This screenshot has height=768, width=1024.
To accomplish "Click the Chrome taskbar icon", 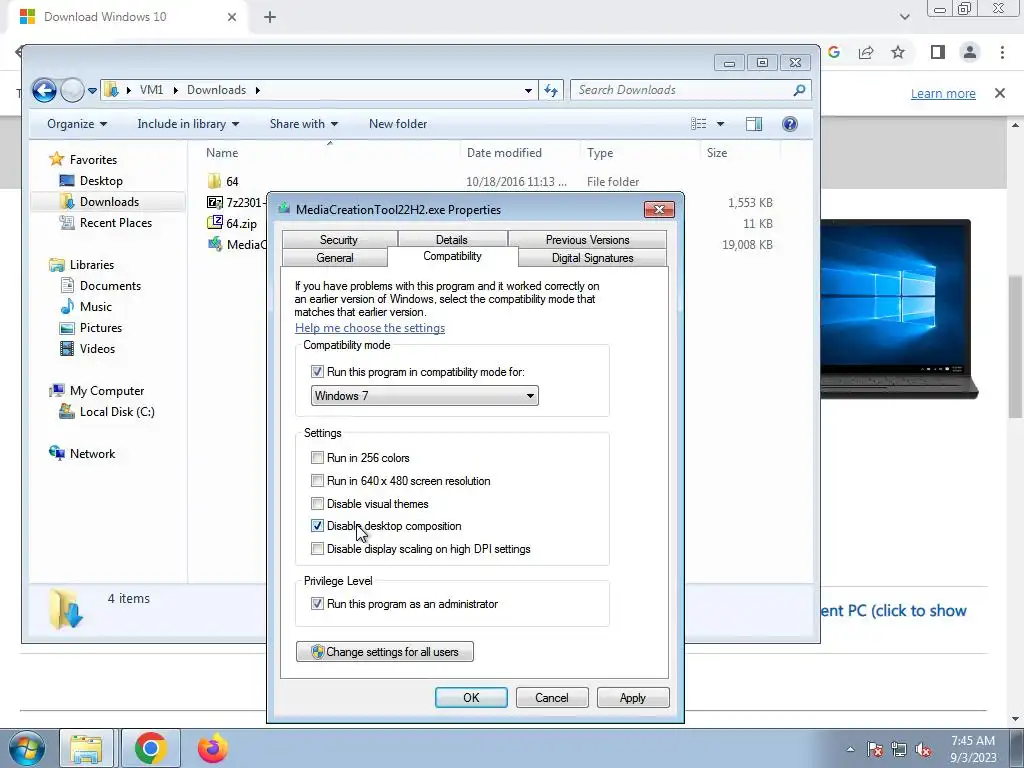I will 151,748.
